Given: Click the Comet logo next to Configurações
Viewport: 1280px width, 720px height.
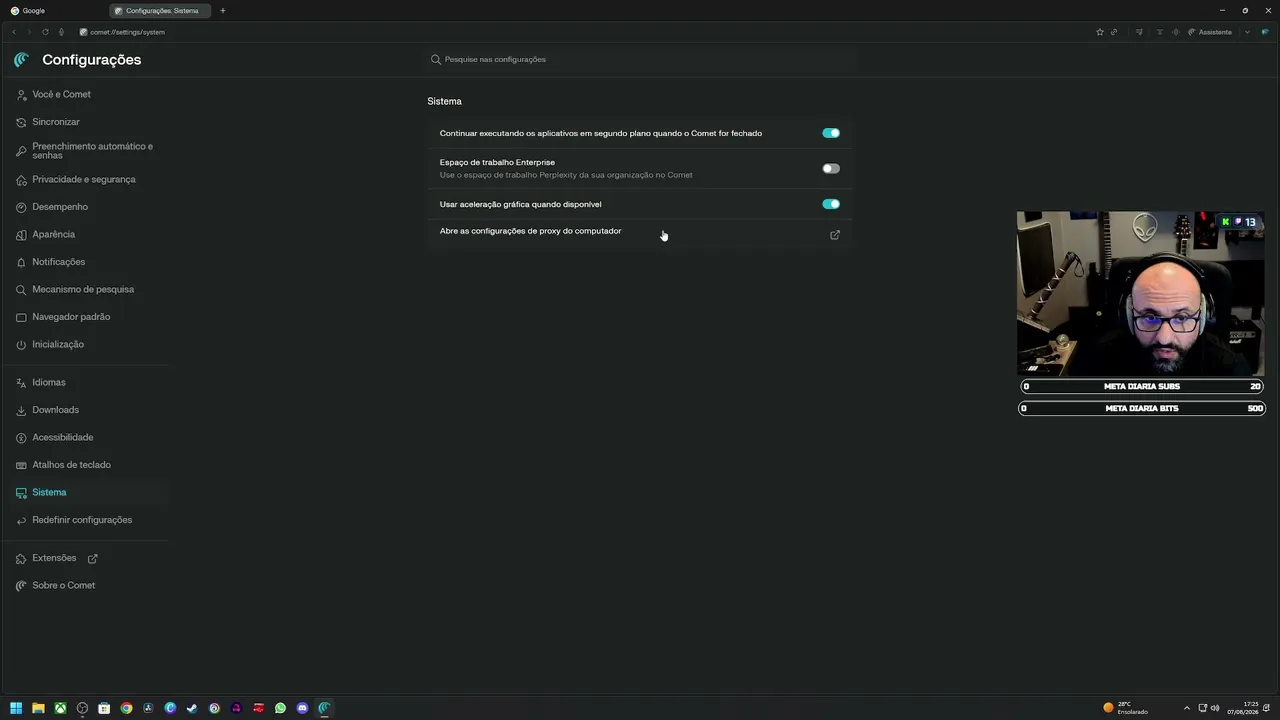Looking at the screenshot, I should pyautogui.click(x=22, y=60).
